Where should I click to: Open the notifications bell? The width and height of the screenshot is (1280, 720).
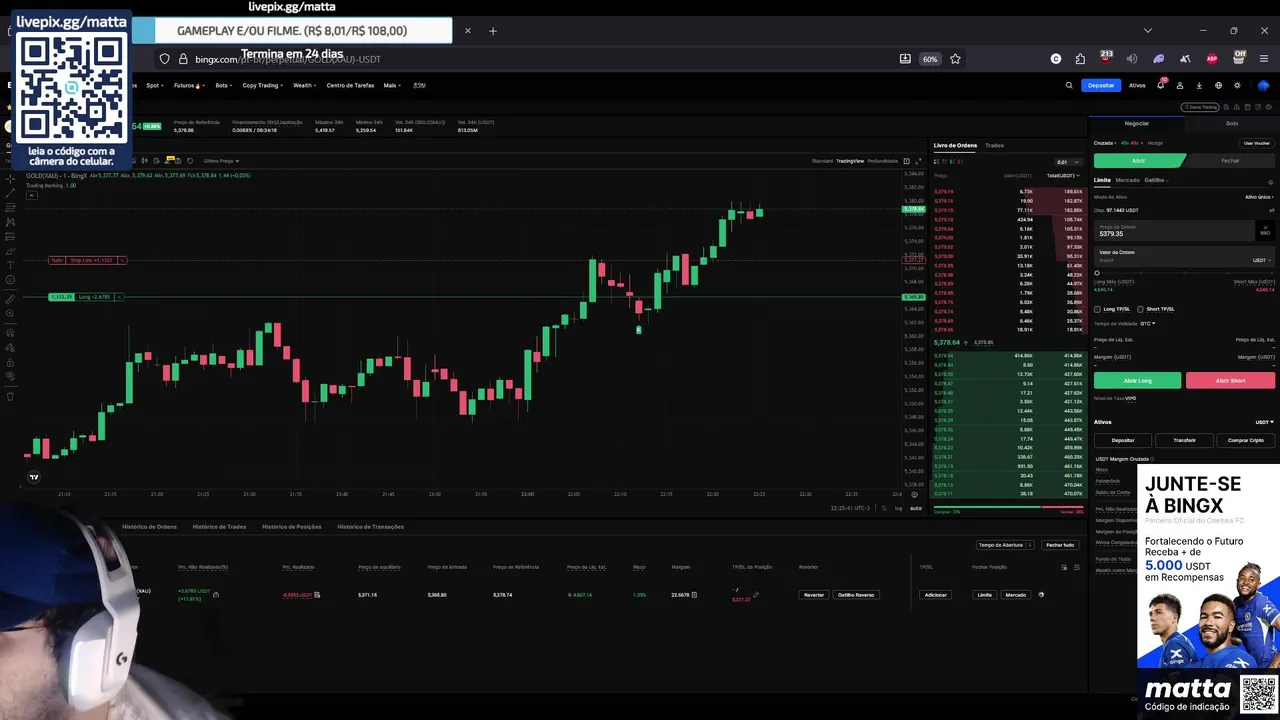point(1160,85)
